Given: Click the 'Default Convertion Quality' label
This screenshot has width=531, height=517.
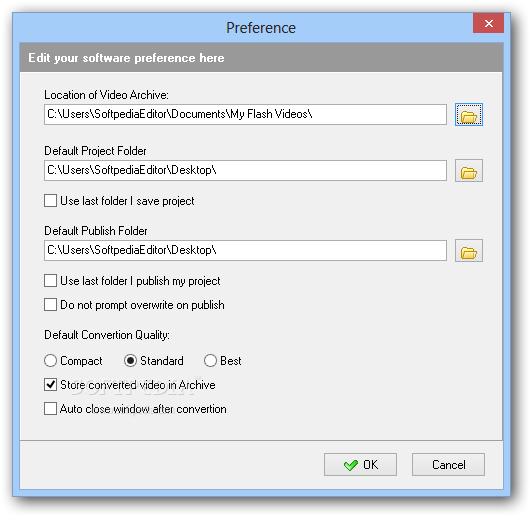Looking at the screenshot, I should coord(107,335).
